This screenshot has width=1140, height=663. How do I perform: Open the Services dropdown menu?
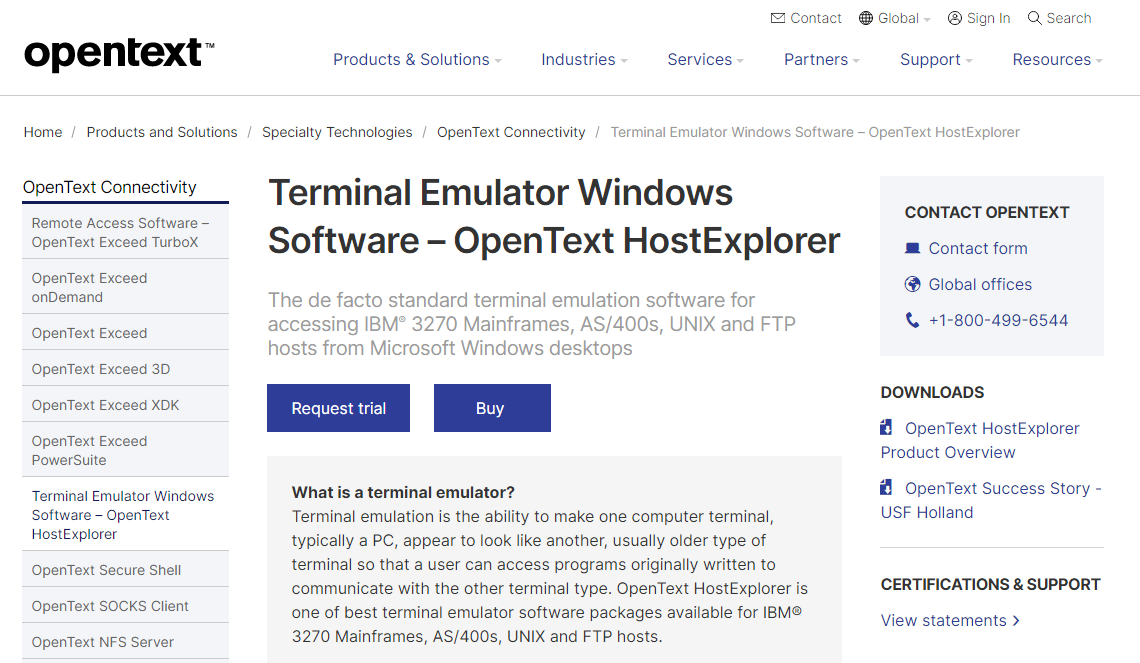click(705, 60)
